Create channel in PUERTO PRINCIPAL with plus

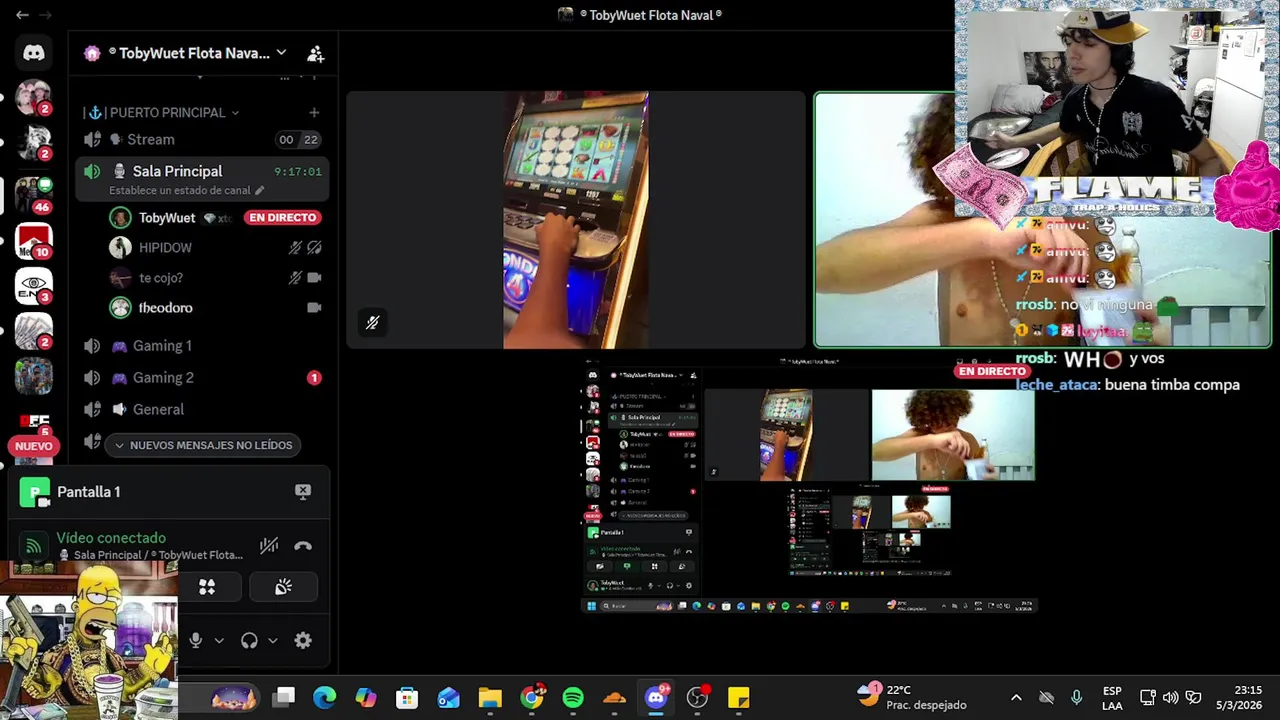coord(314,113)
